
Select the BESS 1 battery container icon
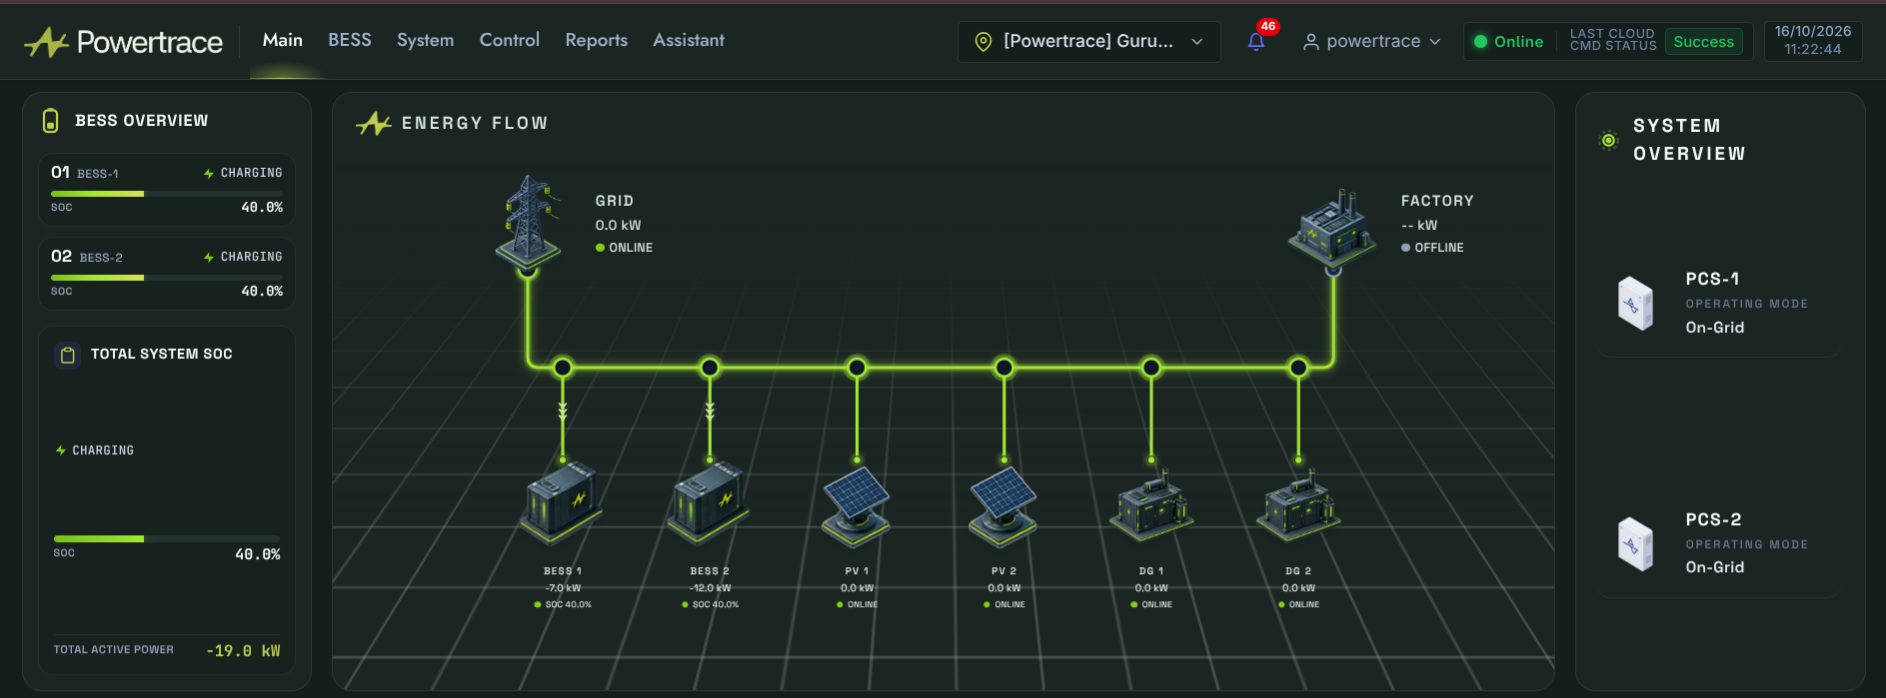pyautogui.click(x=561, y=503)
